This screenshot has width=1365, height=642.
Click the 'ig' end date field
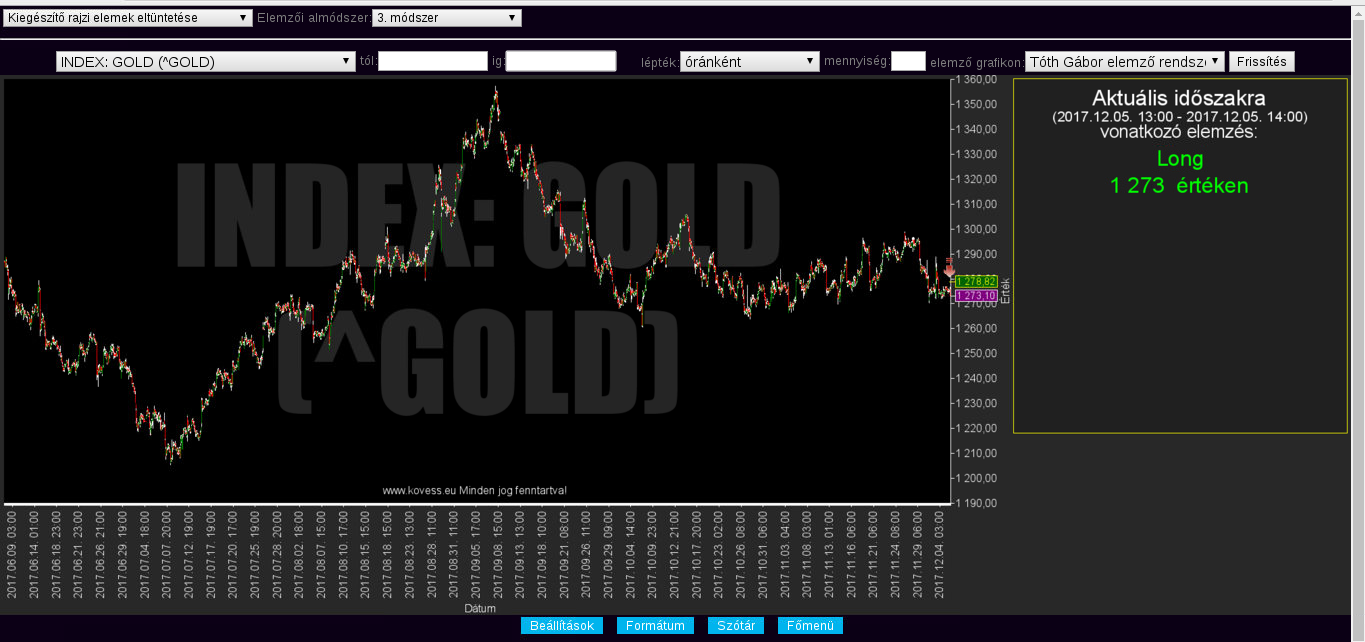click(x=560, y=62)
